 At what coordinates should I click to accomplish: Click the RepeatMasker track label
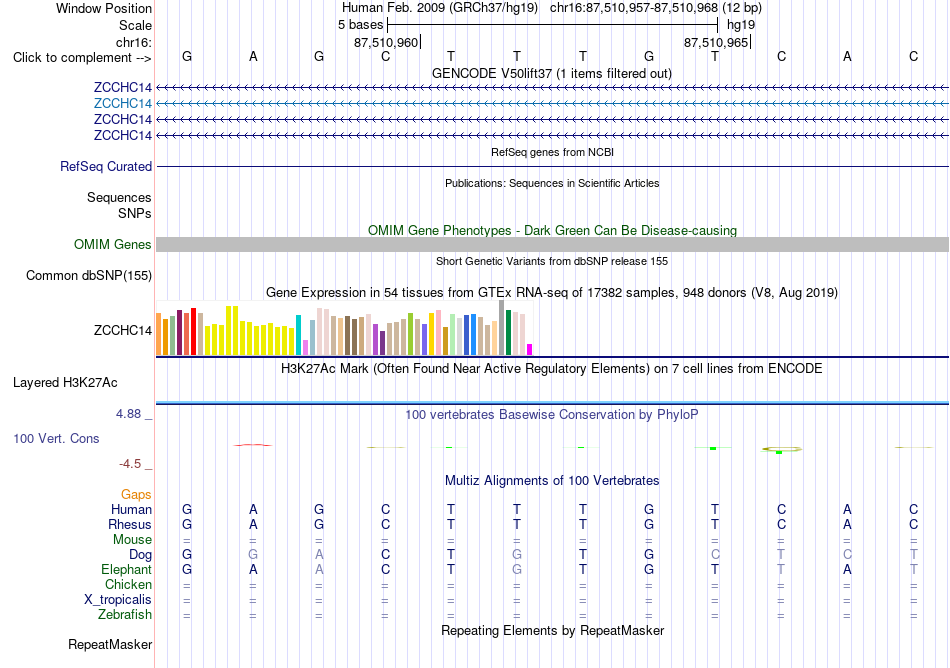[x=110, y=645]
